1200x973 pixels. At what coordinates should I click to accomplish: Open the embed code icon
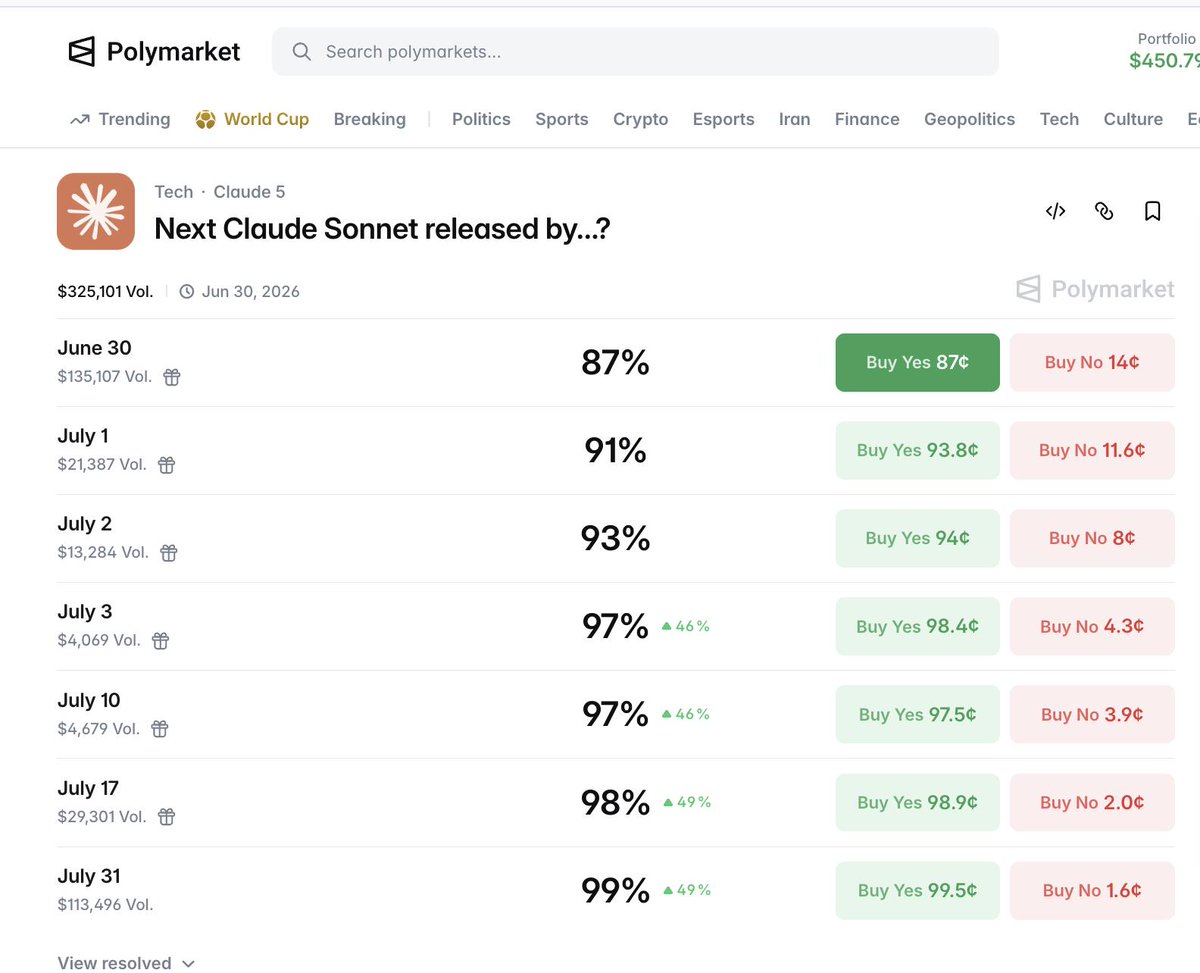coord(1055,211)
